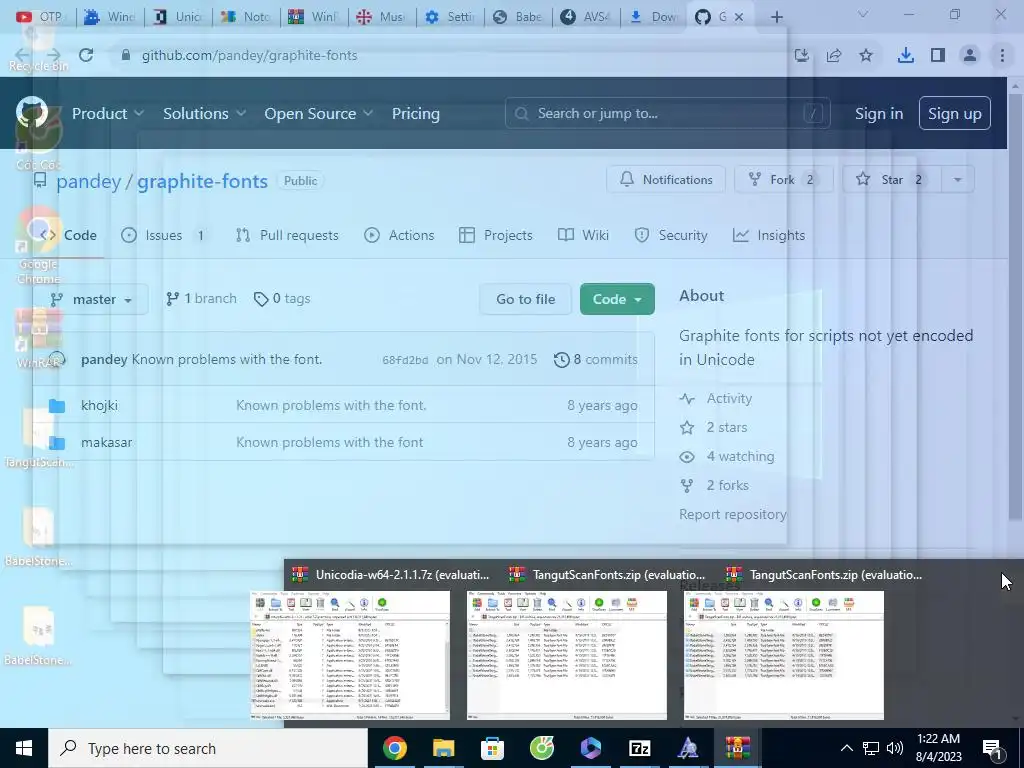Open the GitHub logo home link
Viewport: 1024px width, 768px height.
(32, 112)
